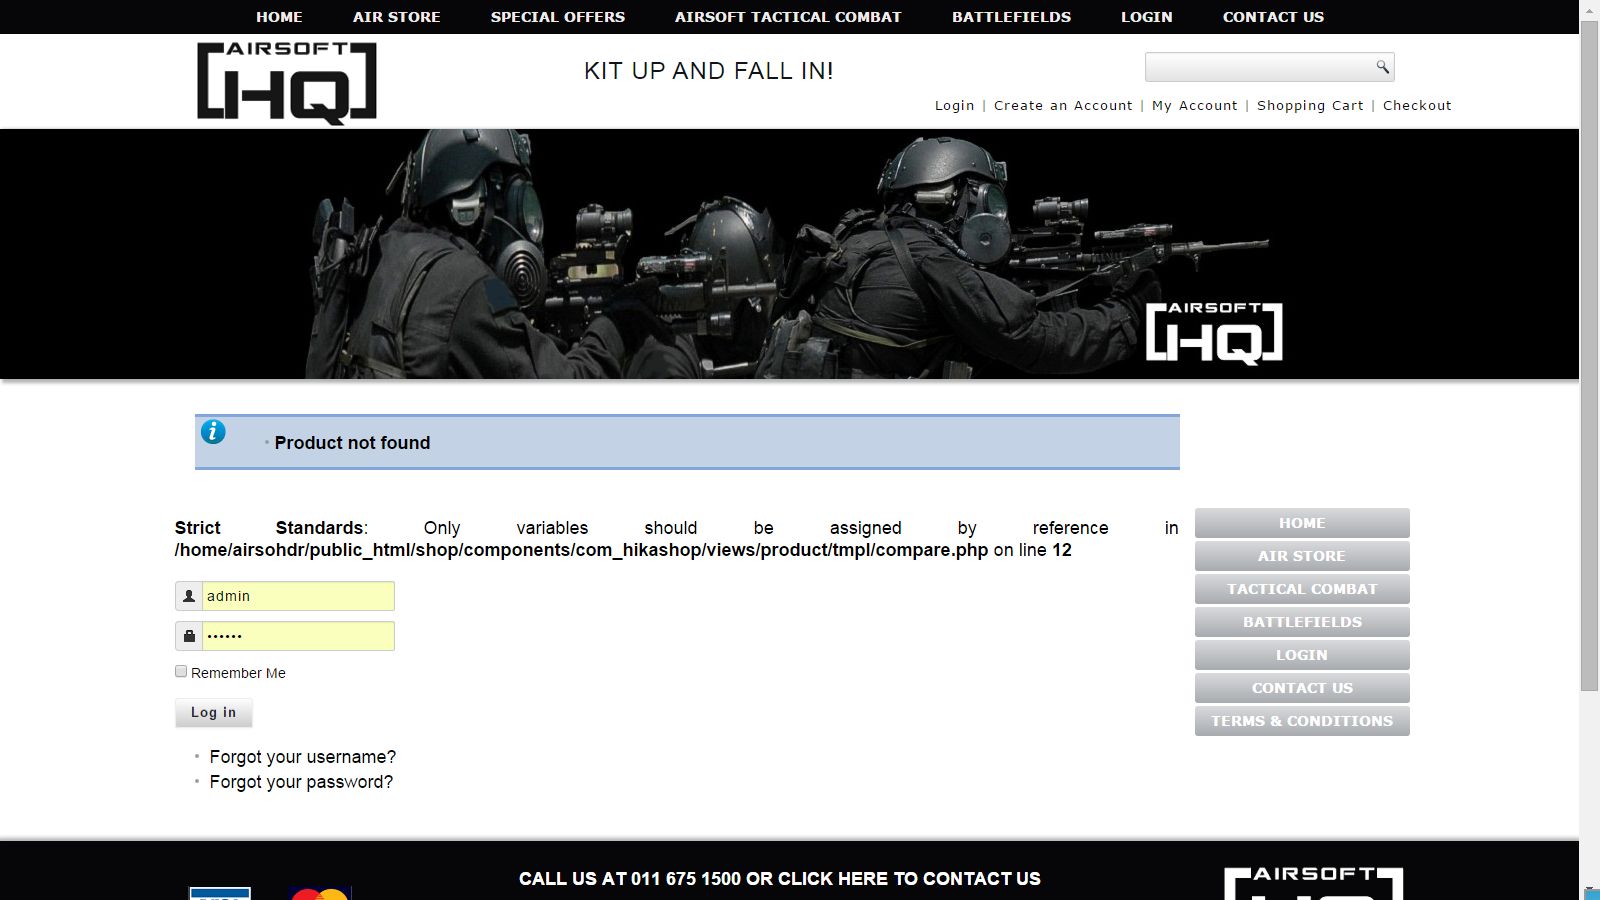Tick the Remember Me checkbox
The height and width of the screenshot is (900, 1600).
(181, 672)
